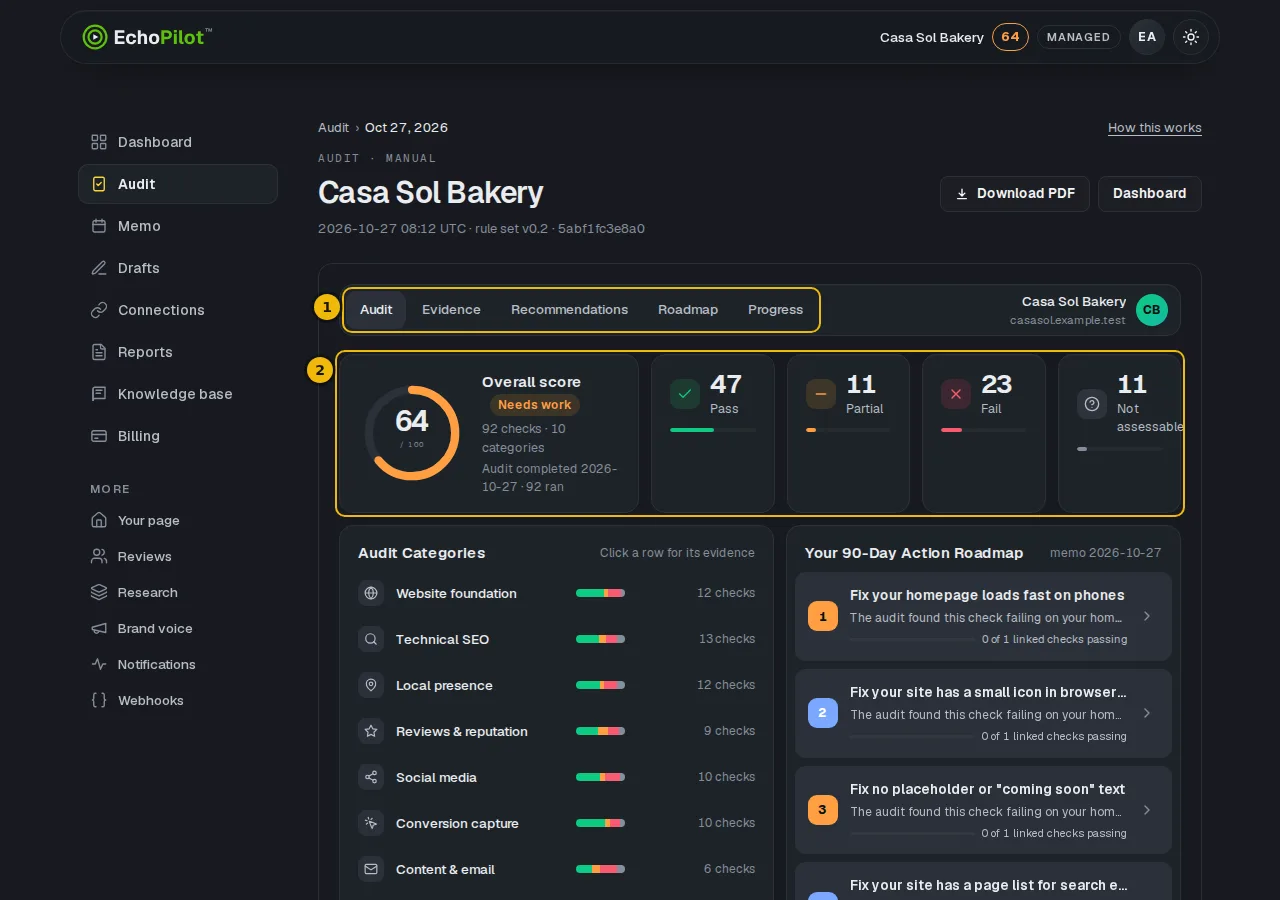Click the Website foundation globe icon
The image size is (1280, 900).
[371, 593]
